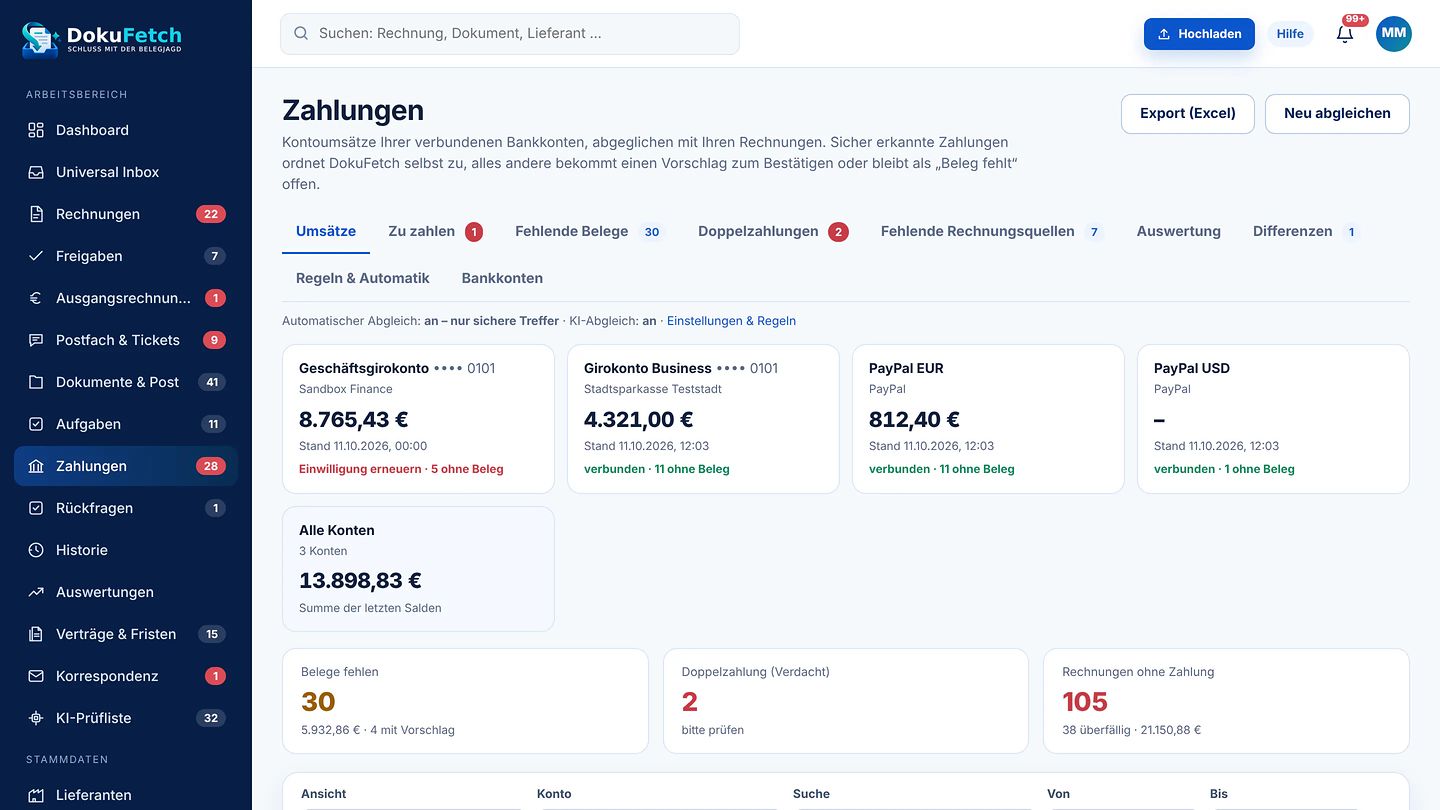Click the Rechnungen document icon

(36, 214)
